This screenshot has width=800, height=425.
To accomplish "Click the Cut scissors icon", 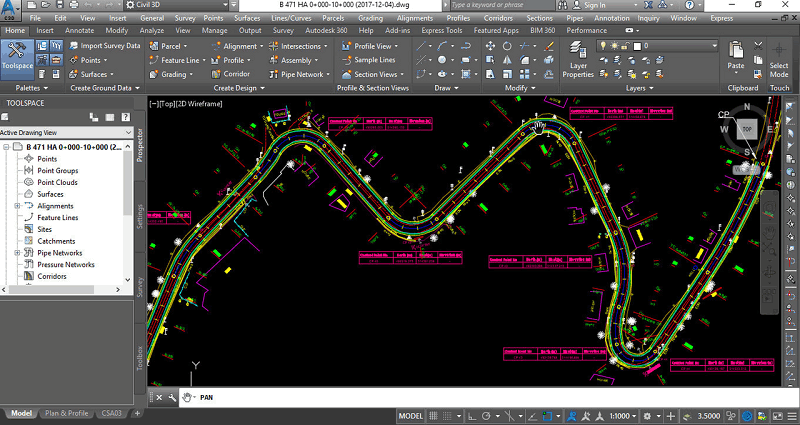I will point(758,46).
